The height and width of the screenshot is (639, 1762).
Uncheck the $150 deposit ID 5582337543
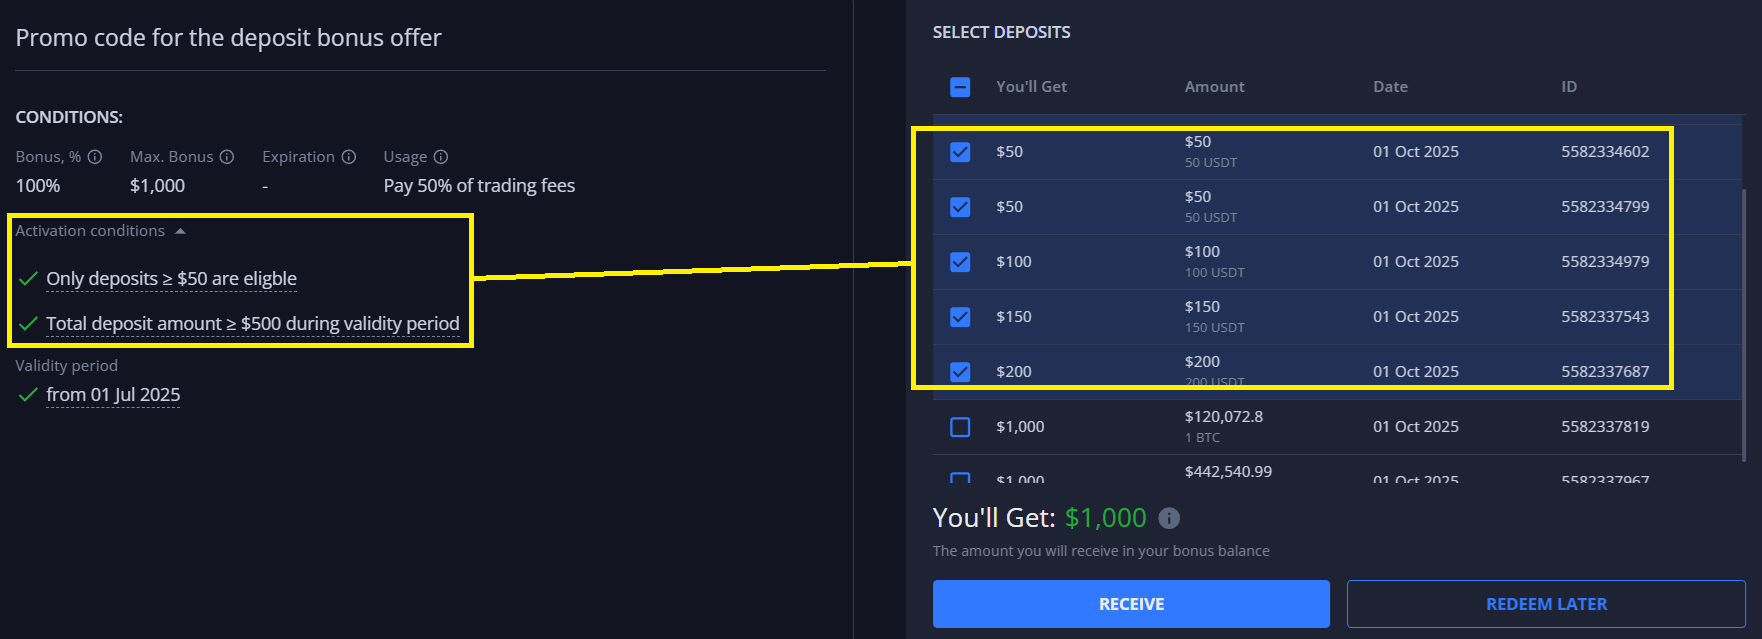tap(960, 317)
